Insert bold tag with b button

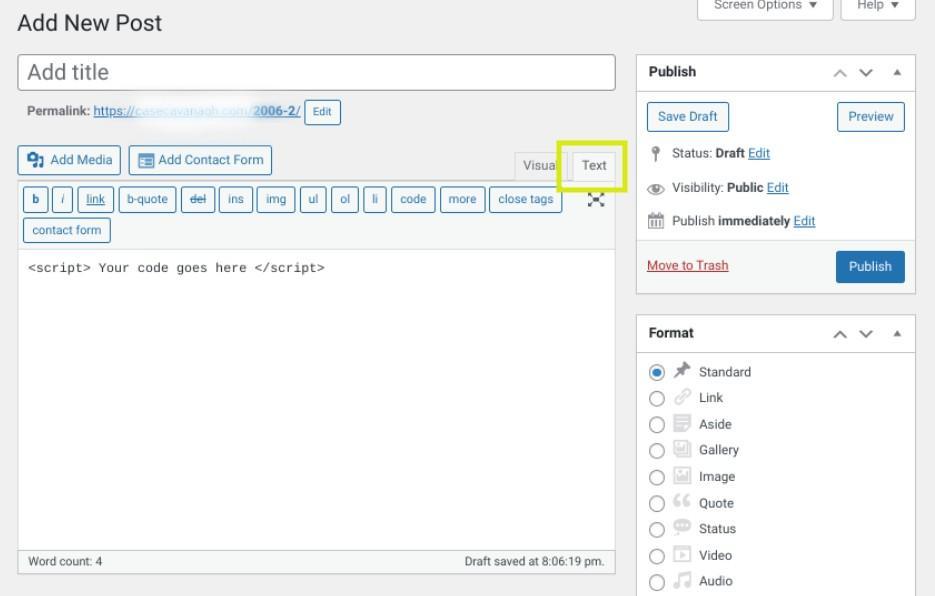pyautogui.click(x=35, y=199)
